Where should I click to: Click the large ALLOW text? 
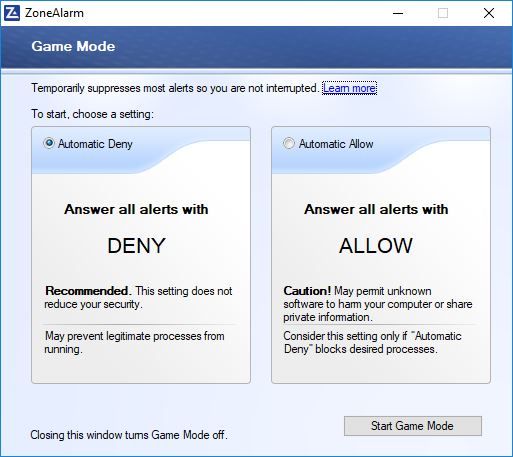click(376, 246)
